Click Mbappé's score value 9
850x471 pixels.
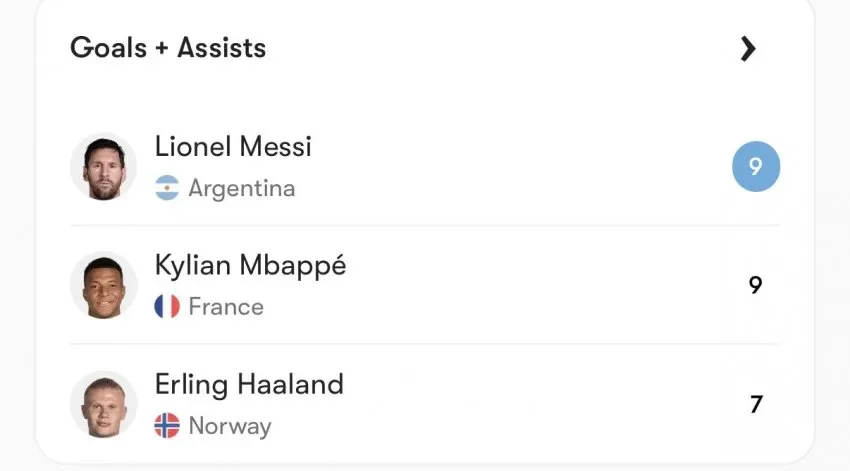point(755,285)
